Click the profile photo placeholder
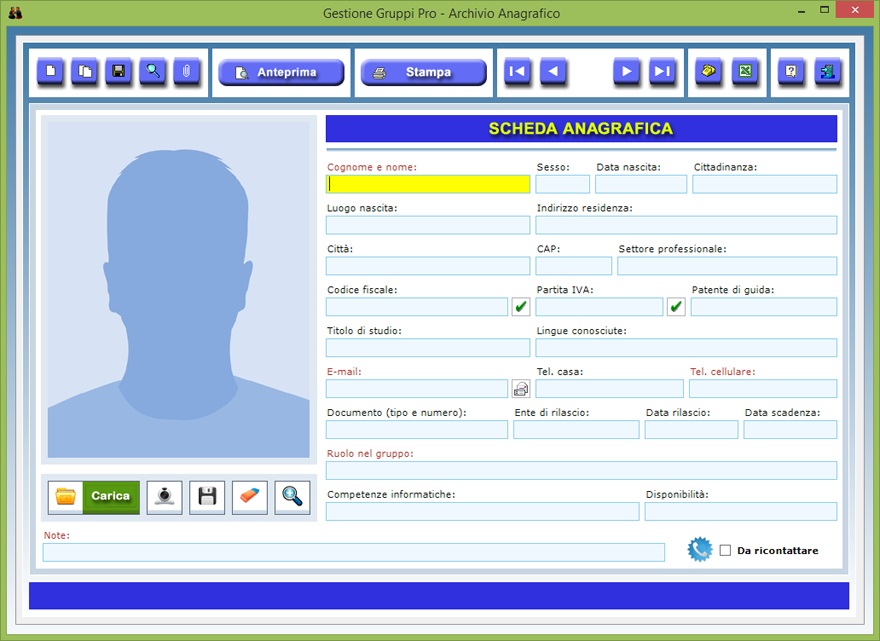The width and height of the screenshot is (880, 641). (178, 289)
